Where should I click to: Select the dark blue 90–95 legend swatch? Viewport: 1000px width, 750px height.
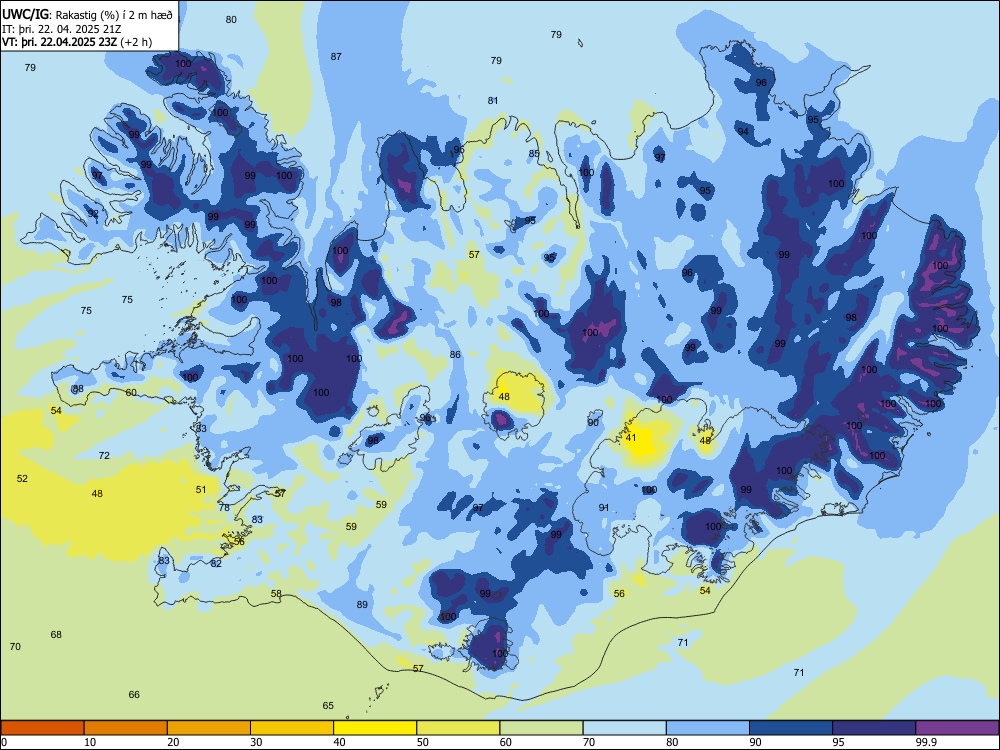click(x=791, y=728)
